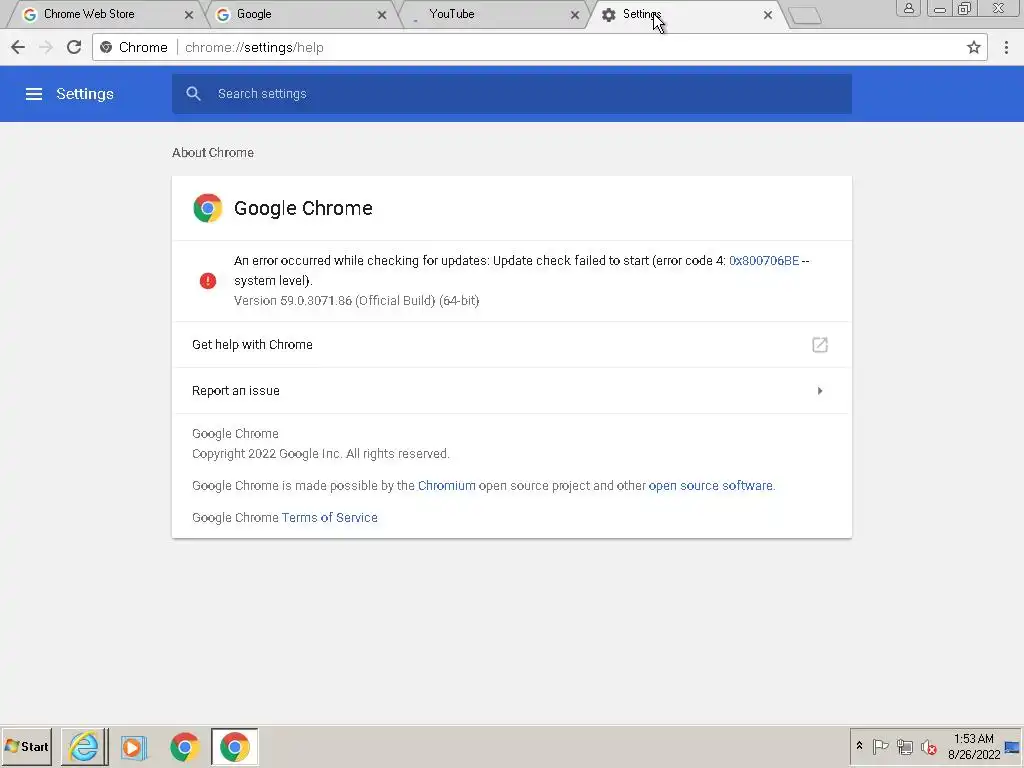The width and height of the screenshot is (1024, 768).
Task: Open the Chrome three-dot menu
Action: point(1006,47)
